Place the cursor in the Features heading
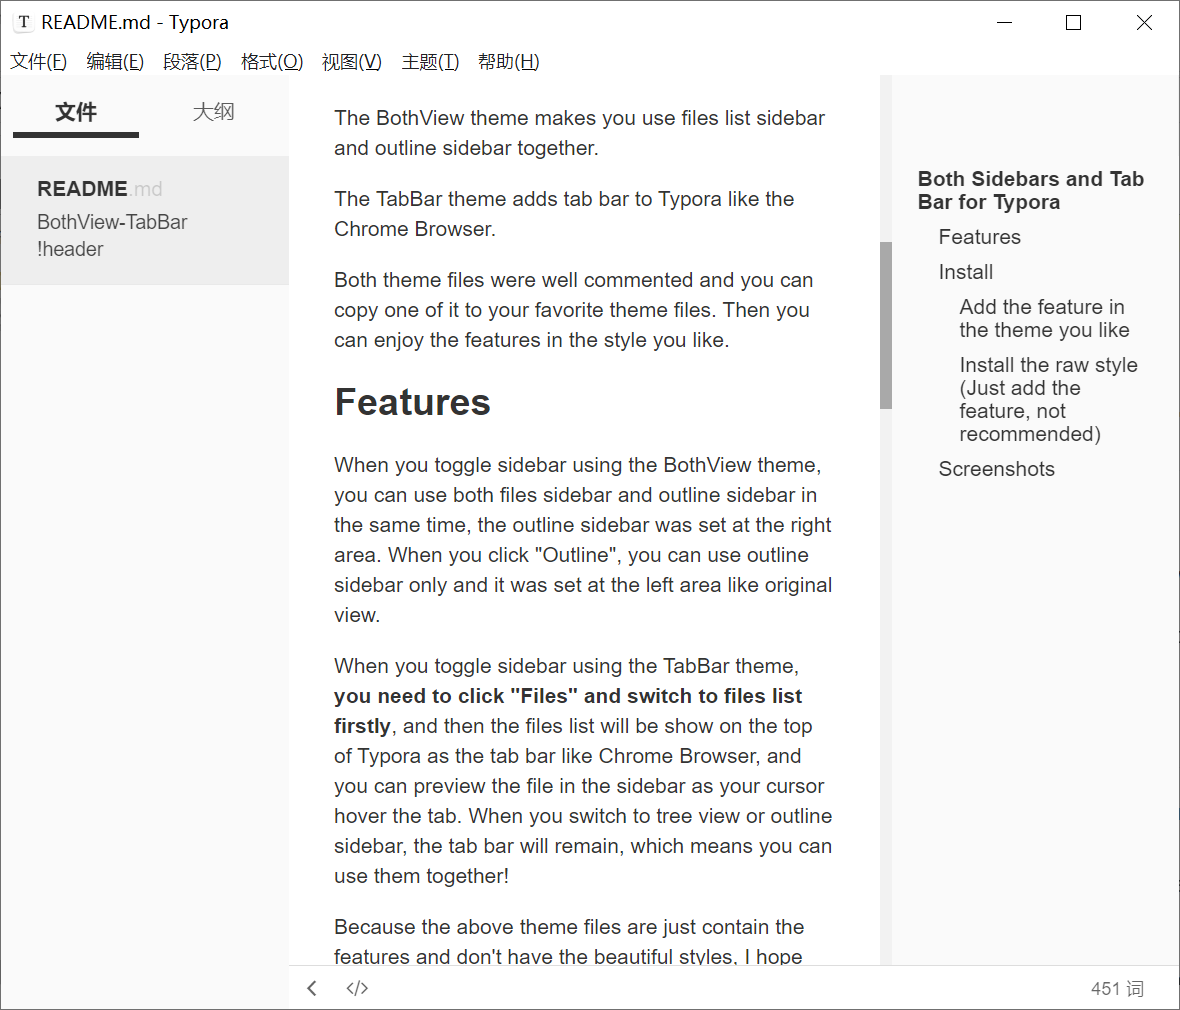The width and height of the screenshot is (1180, 1010). [x=412, y=402]
